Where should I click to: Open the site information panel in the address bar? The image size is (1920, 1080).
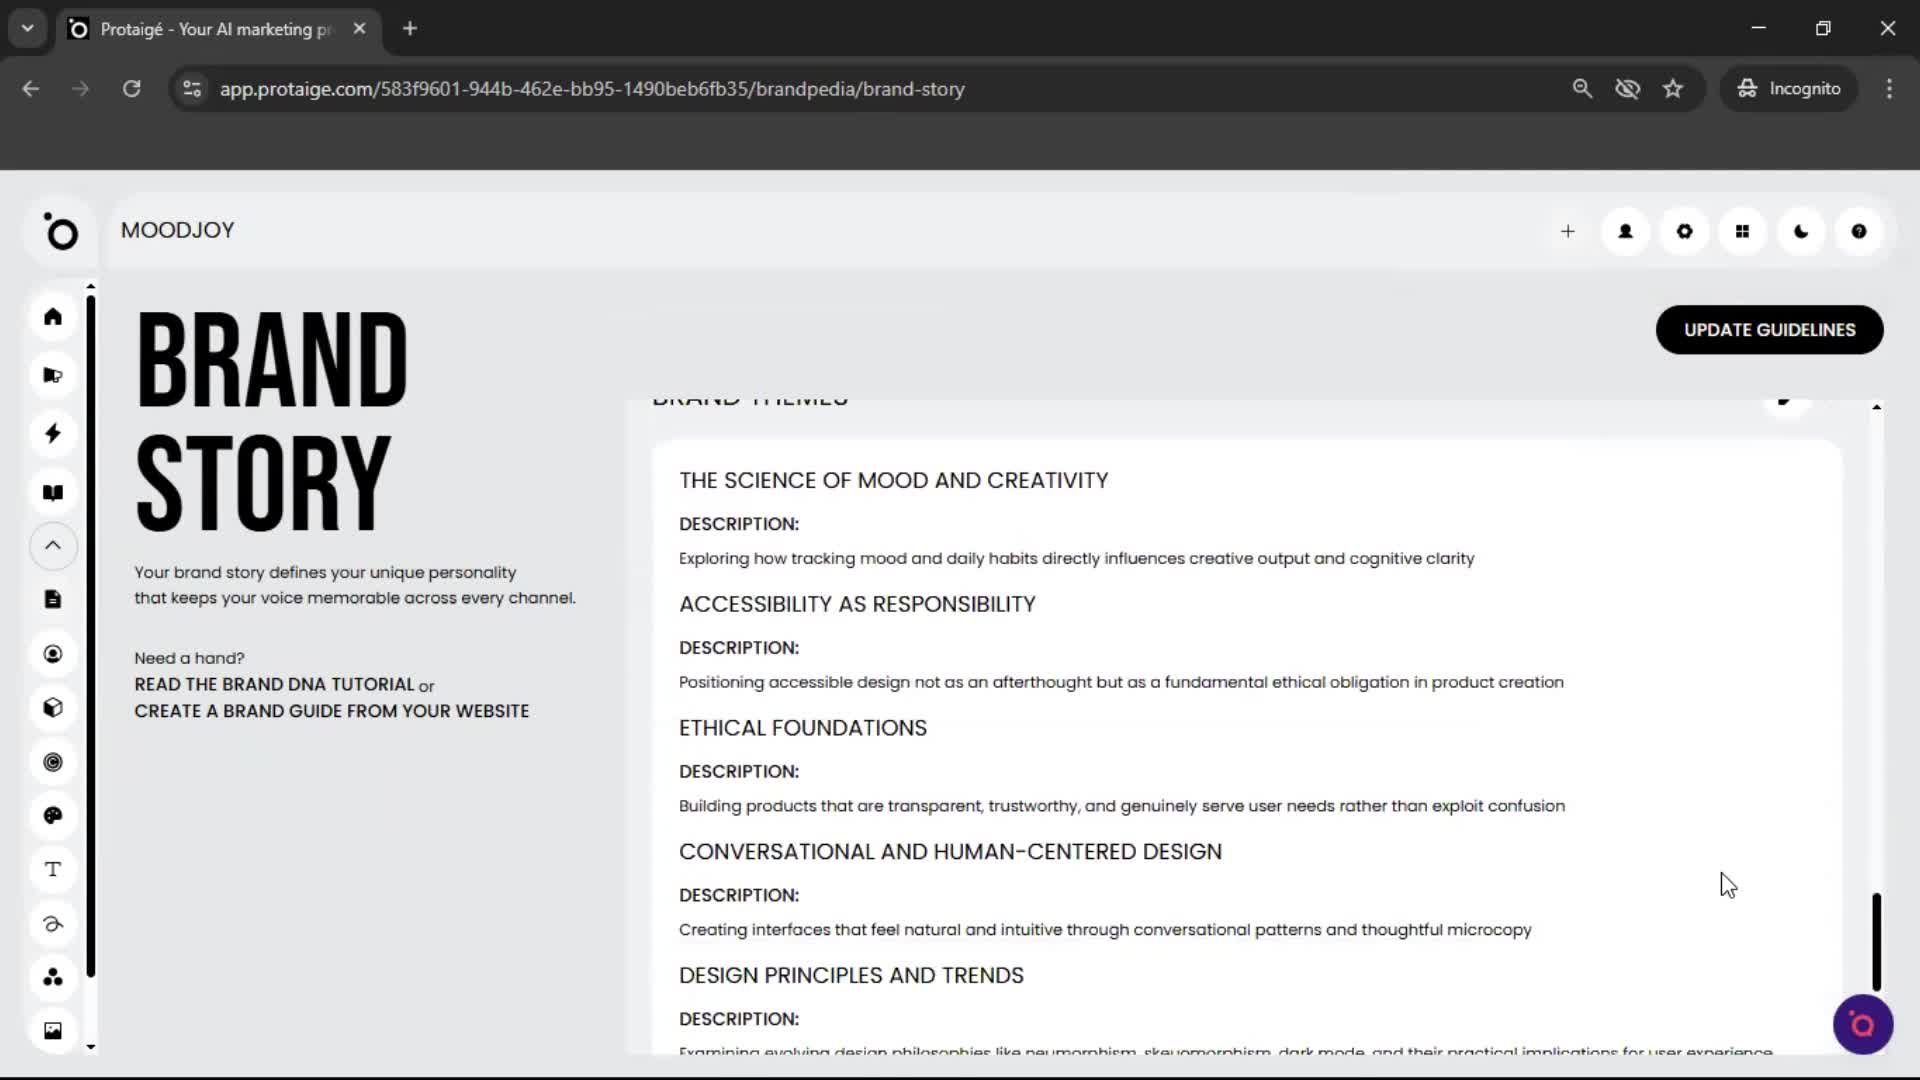[x=191, y=88]
